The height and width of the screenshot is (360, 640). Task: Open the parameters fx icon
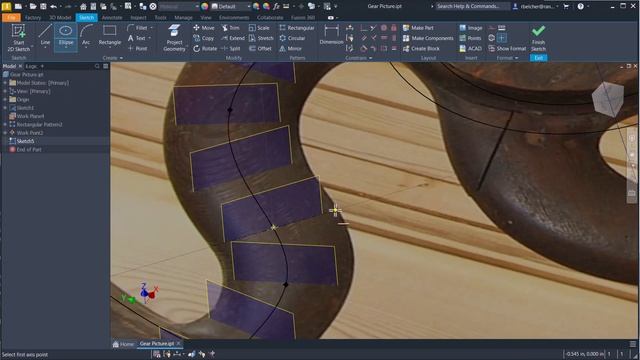[276, 7]
